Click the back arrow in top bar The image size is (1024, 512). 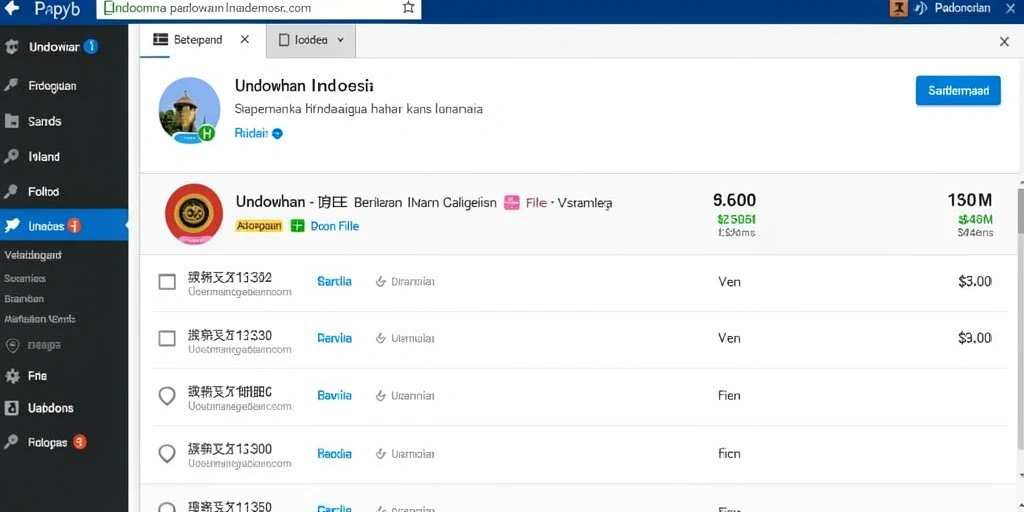(x=11, y=8)
